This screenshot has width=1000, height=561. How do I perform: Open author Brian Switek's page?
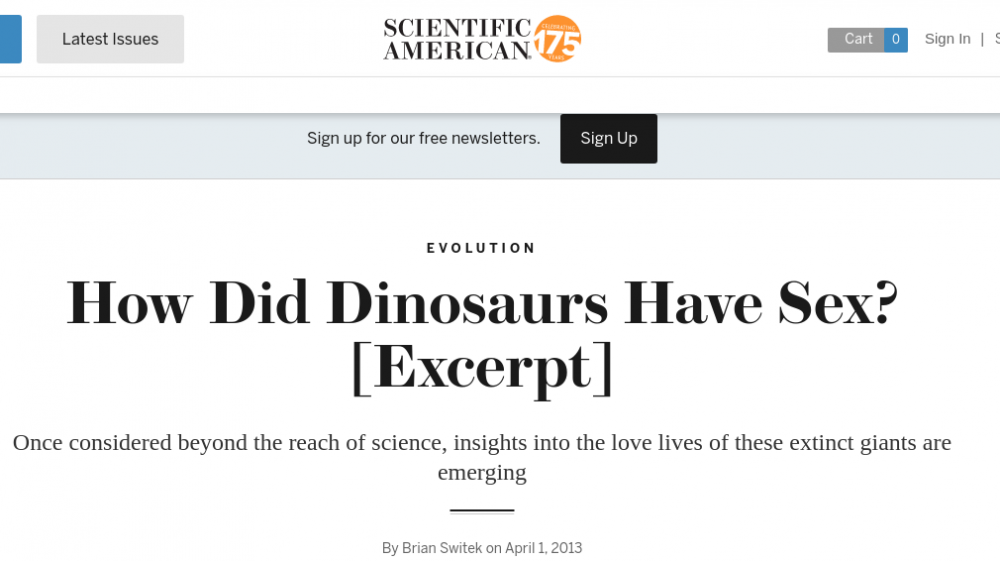(x=441, y=548)
